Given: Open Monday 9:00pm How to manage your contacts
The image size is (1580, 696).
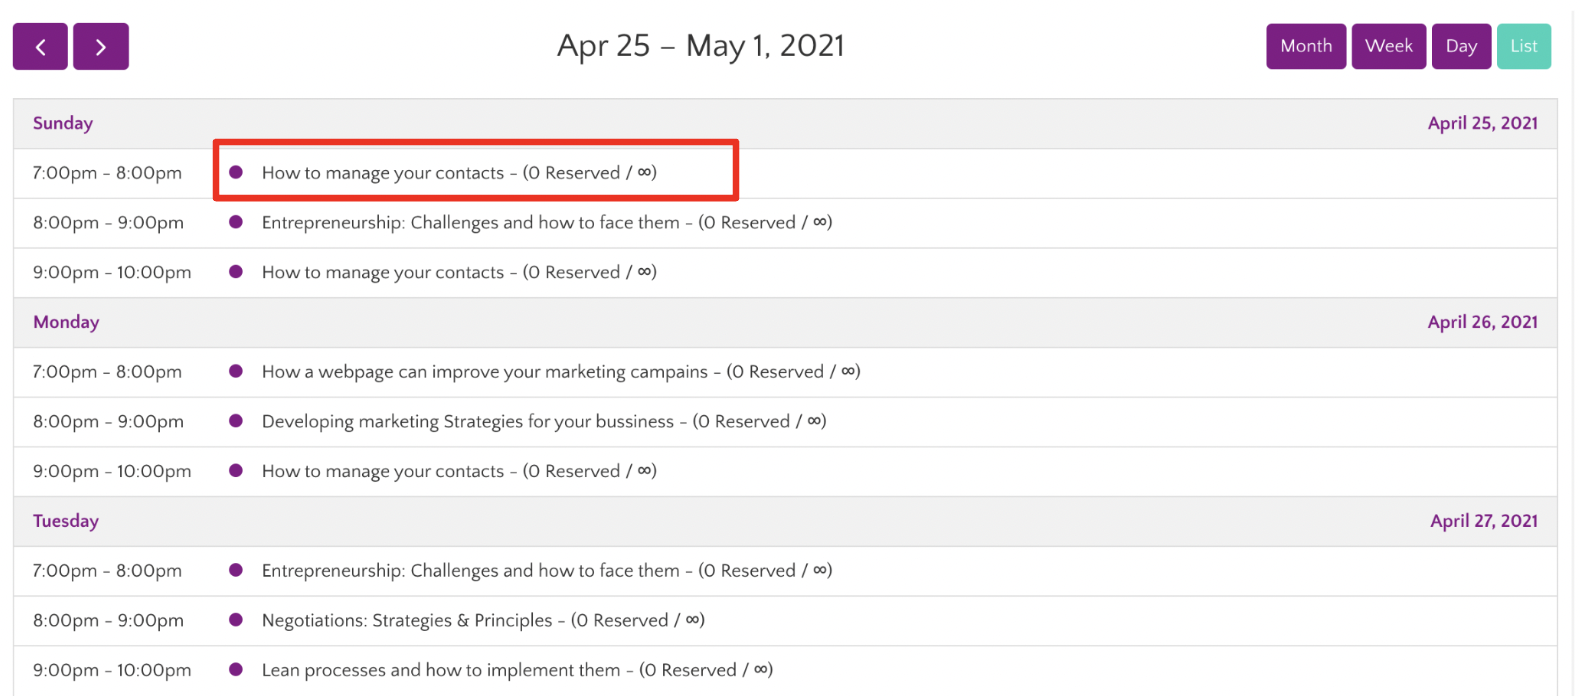Looking at the screenshot, I should (458, 471).
